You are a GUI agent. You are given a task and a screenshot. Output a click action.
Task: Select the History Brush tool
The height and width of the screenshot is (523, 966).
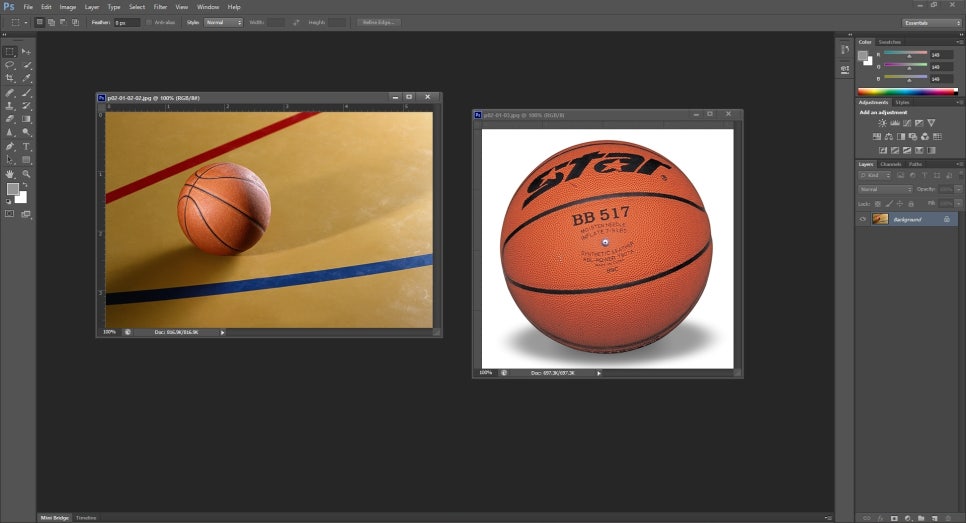pyautogui.click(x=26, y=106)
